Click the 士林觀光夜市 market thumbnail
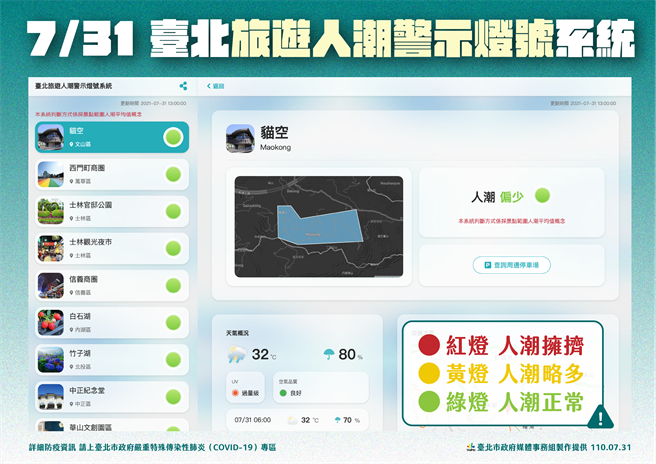Screen dimensions: 656x464 point(51,248)
